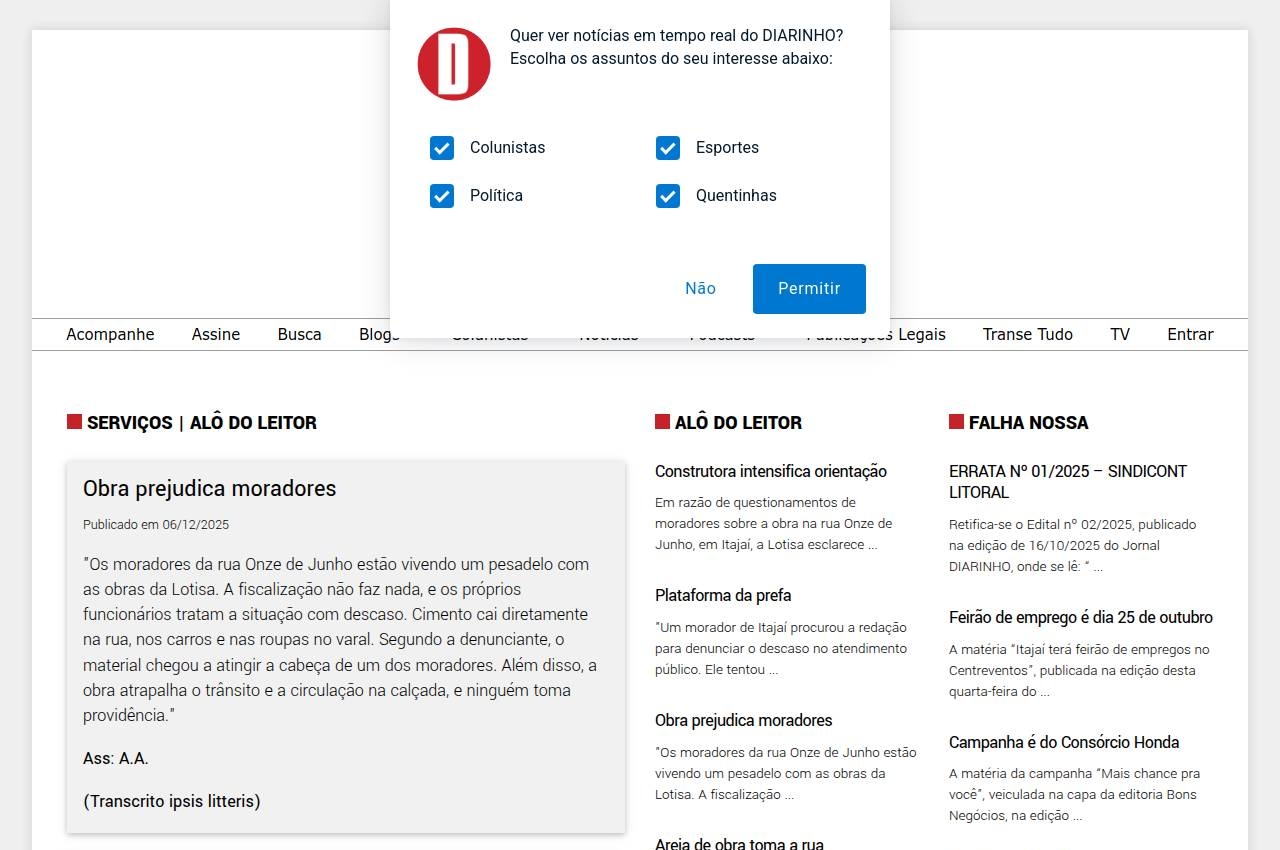The image size is (1280, 850).
Task: Click the Obra prejudica moradores main headline
Action: click(x=209, y=489)
